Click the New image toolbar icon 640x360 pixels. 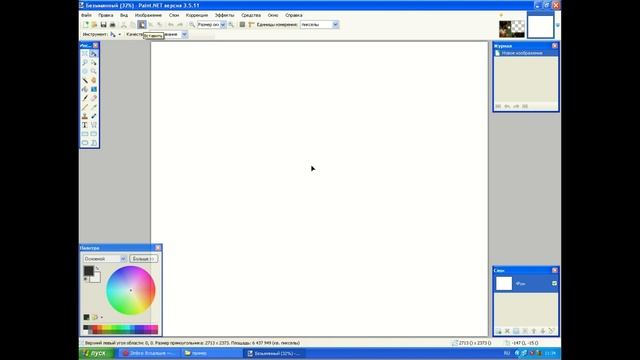coord(86,25)
